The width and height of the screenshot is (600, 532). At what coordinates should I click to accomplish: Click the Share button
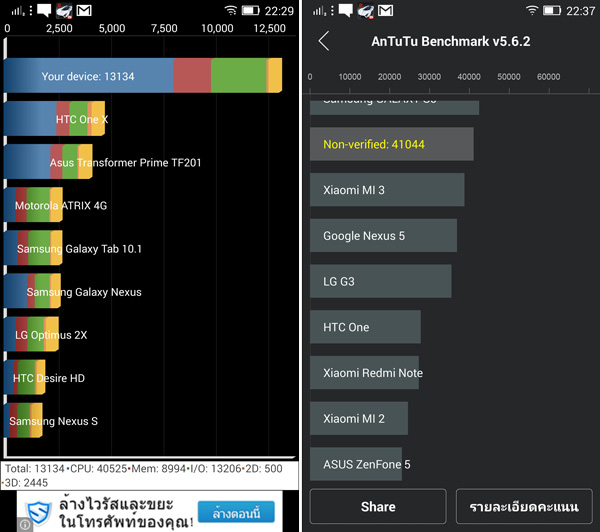click(x=378, y=506)
